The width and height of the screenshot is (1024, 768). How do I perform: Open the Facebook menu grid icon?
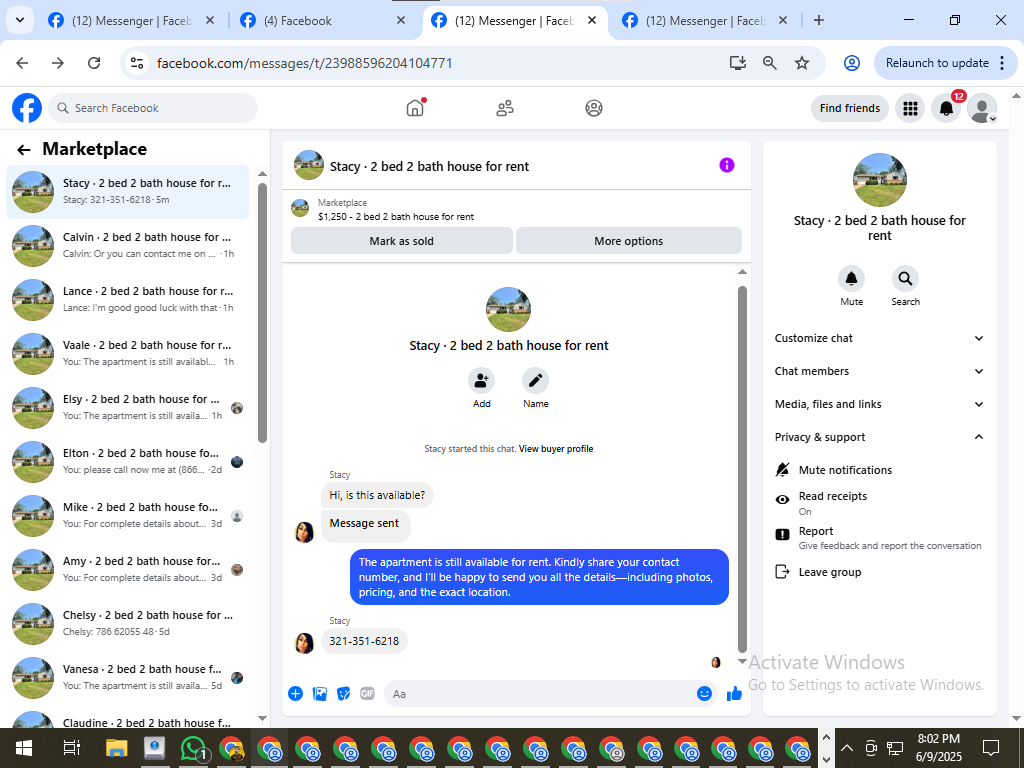pyautogui.click(x=910, y=108)
